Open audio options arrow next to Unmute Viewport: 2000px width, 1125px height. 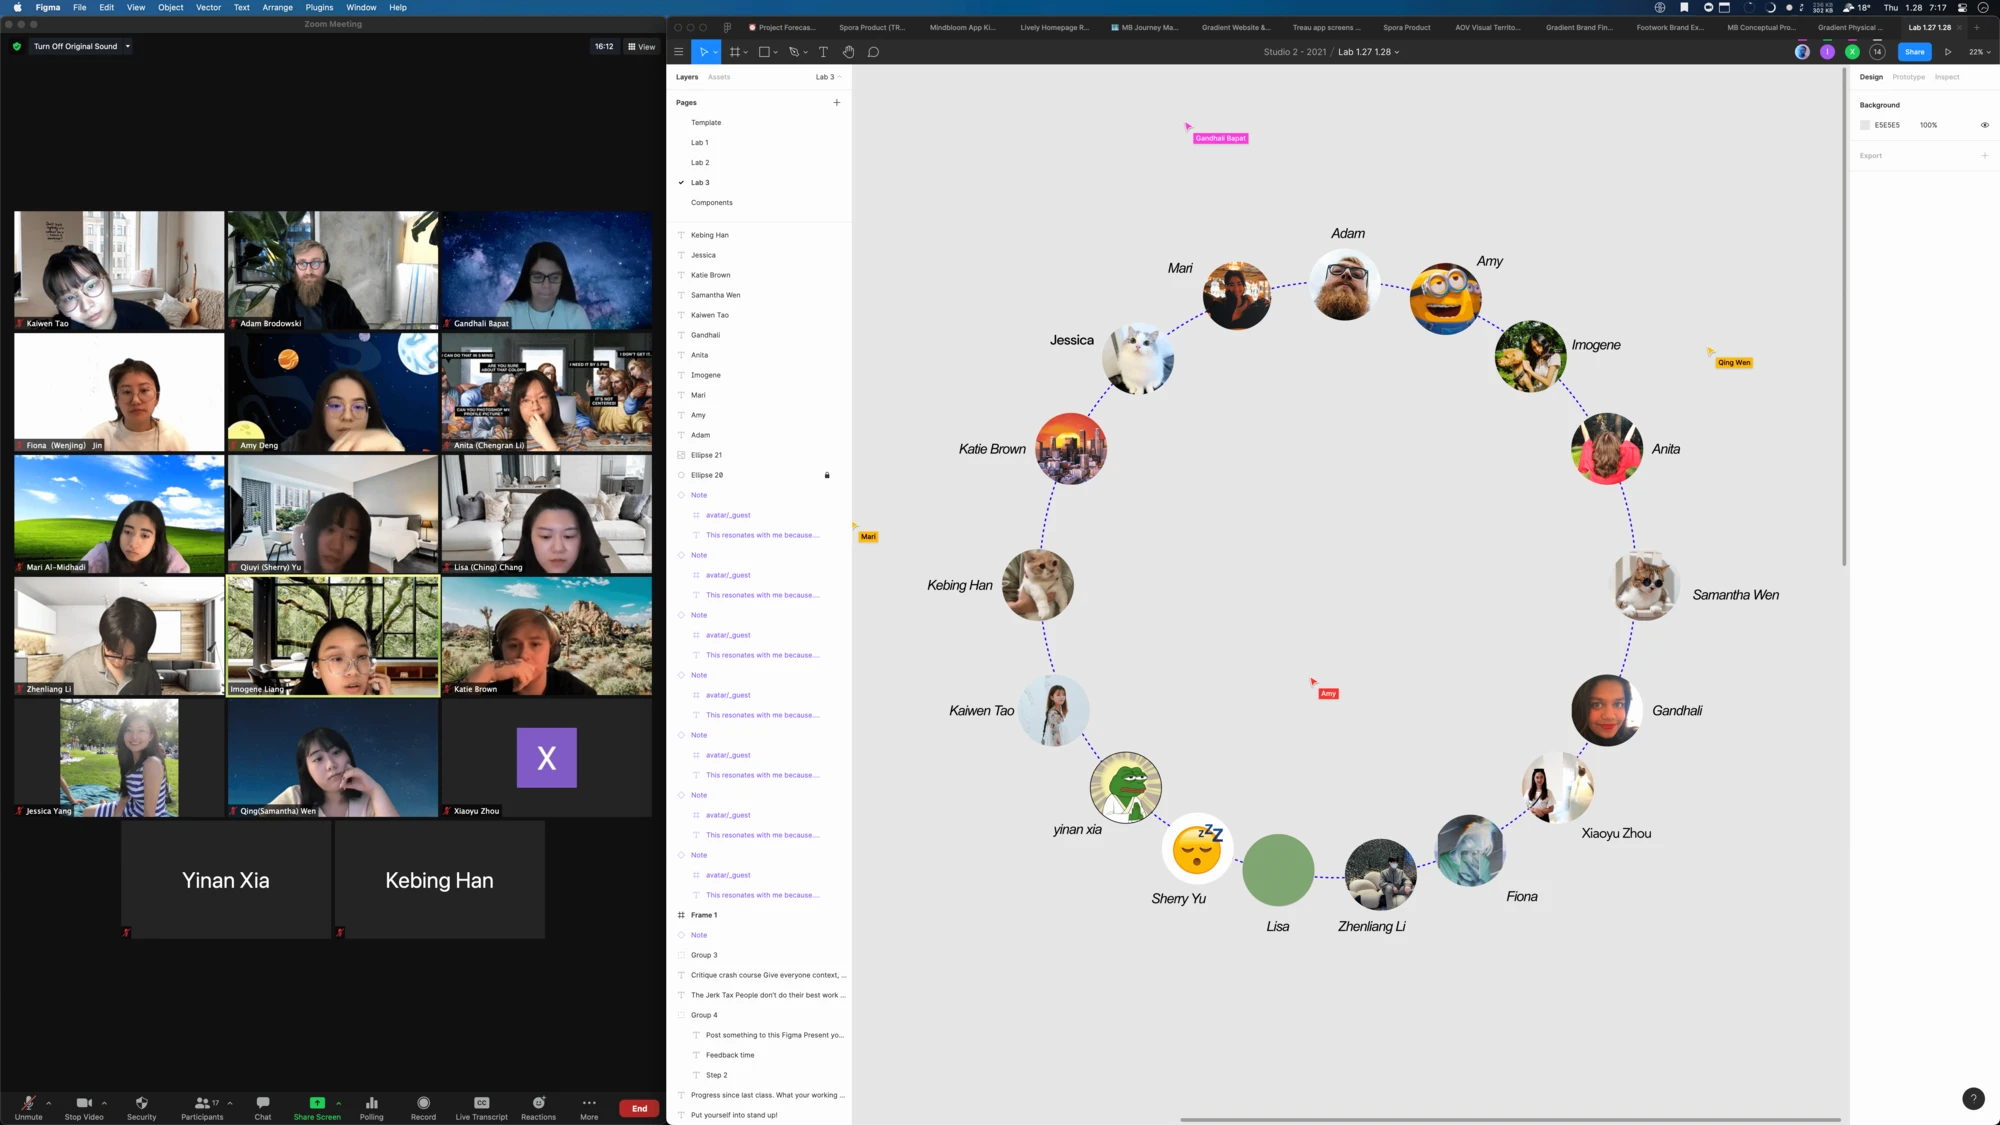[x=48, y=1103]
